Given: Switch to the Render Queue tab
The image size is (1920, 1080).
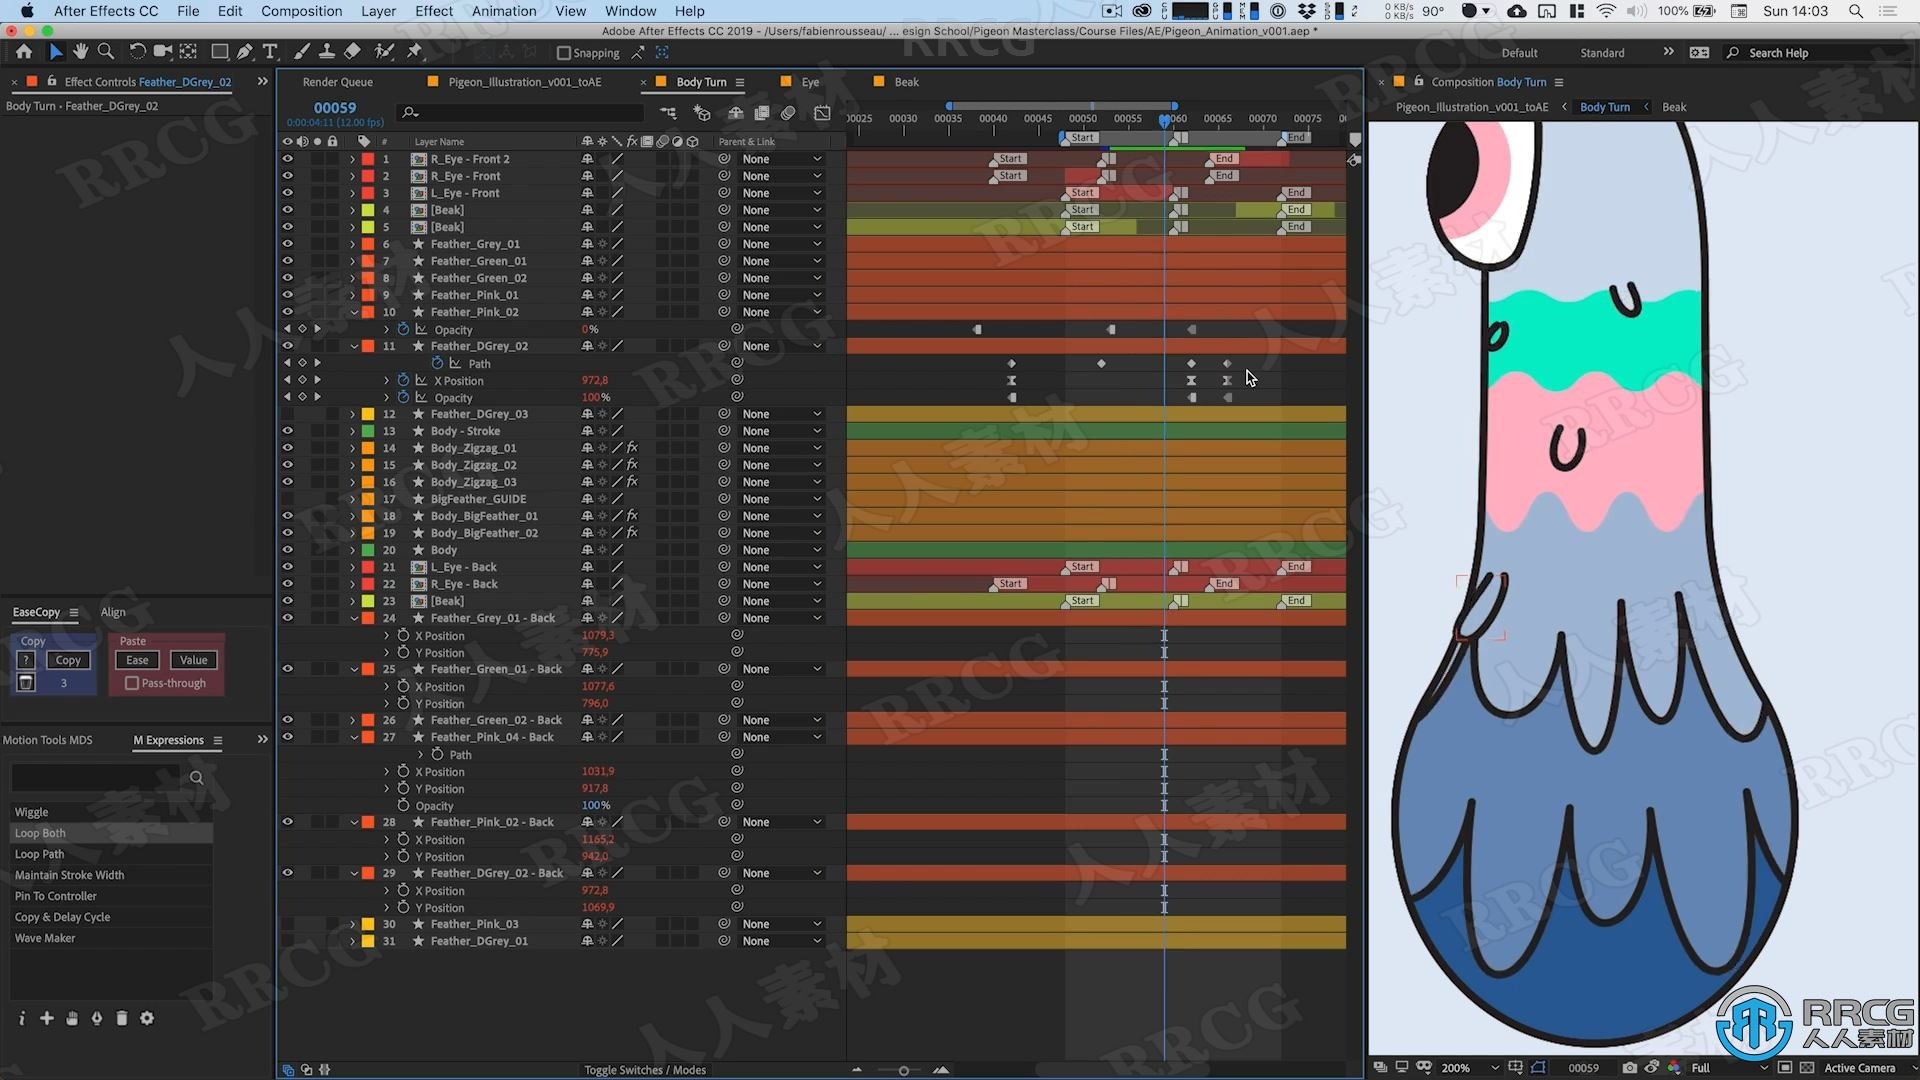Looking at the screenshot, I should point(337,82).
